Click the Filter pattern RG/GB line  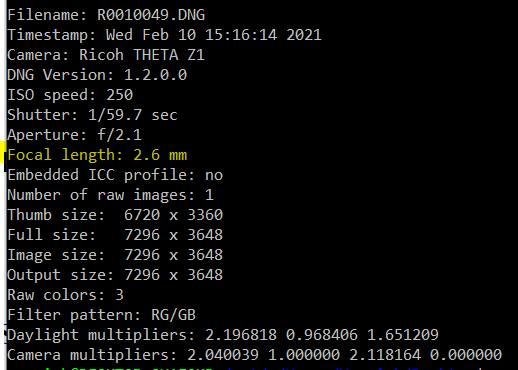coord(101,315)
